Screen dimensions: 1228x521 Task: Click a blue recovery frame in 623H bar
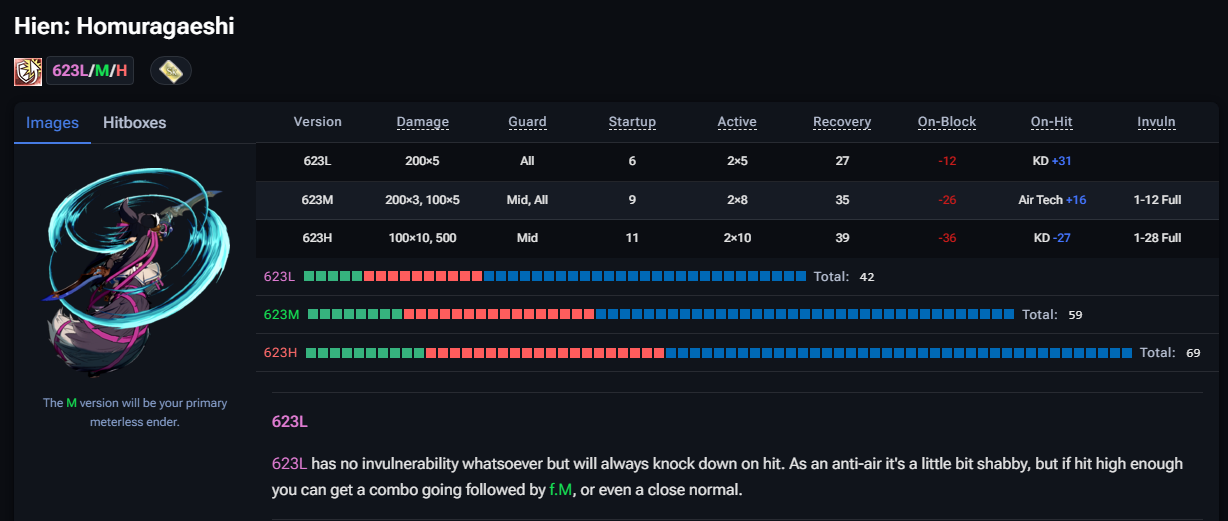tap(898, 352)
